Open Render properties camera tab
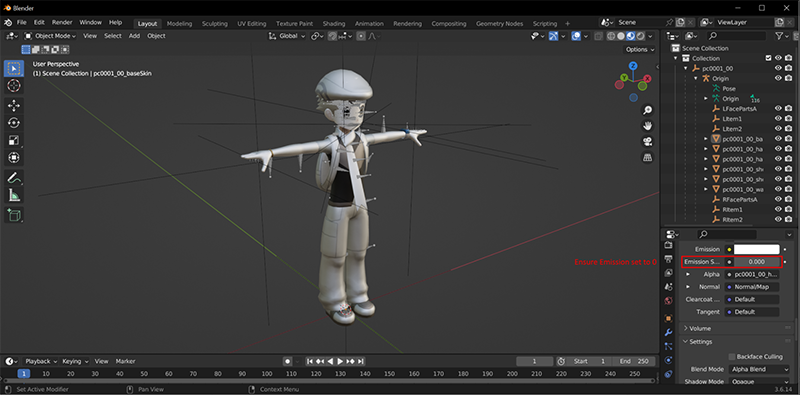800x395 pixels. tap(668, 245)
